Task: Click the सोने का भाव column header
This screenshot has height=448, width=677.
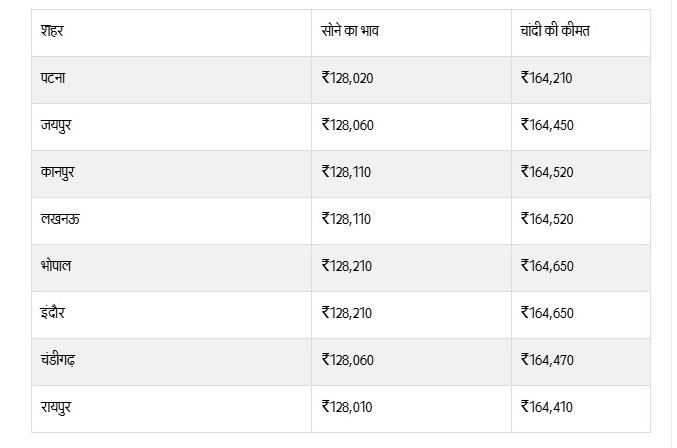Action: pos(350,31)
